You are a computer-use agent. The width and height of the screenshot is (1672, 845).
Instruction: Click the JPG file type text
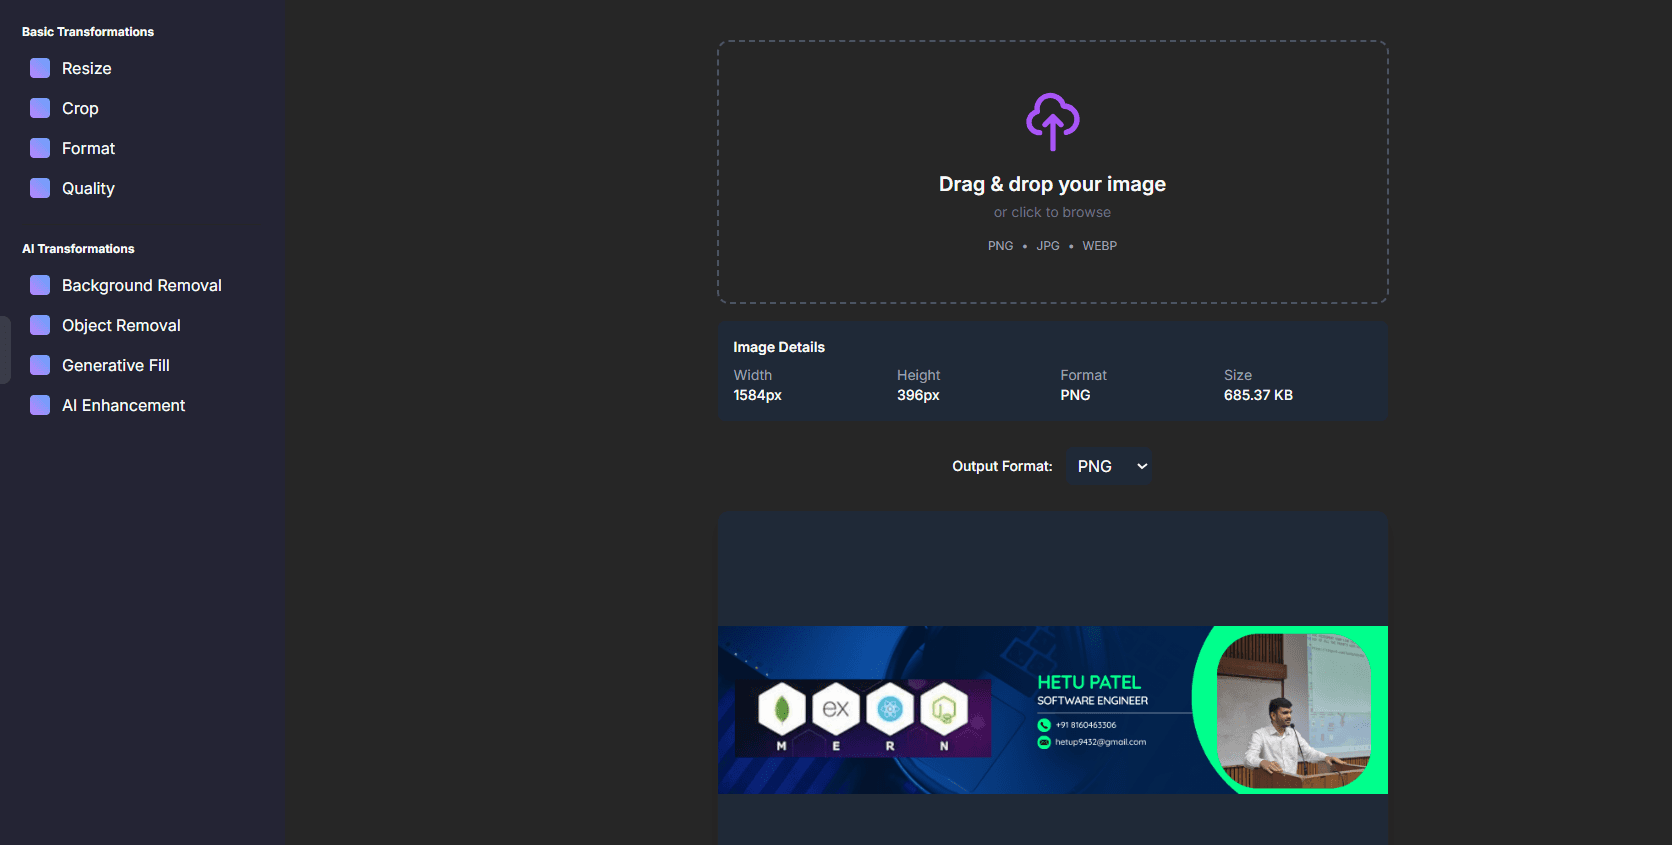(x=1047, y=246)
